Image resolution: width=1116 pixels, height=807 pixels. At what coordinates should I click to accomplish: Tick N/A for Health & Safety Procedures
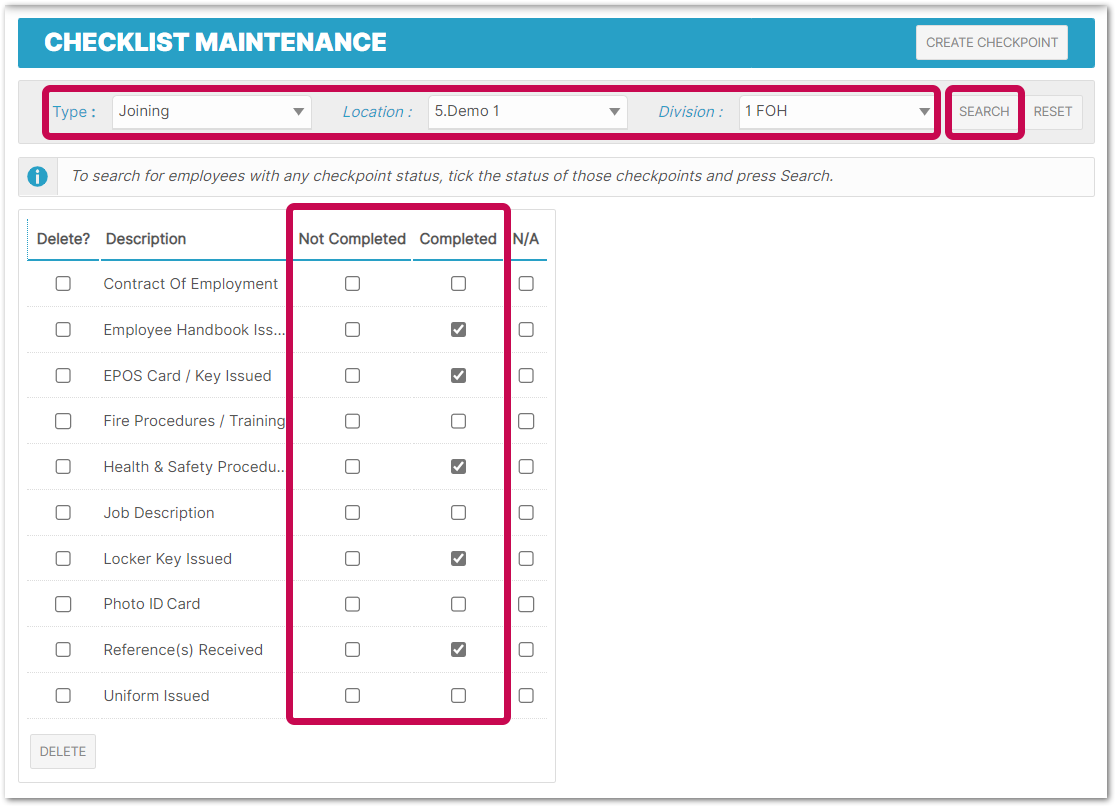[x=526, y=467]
